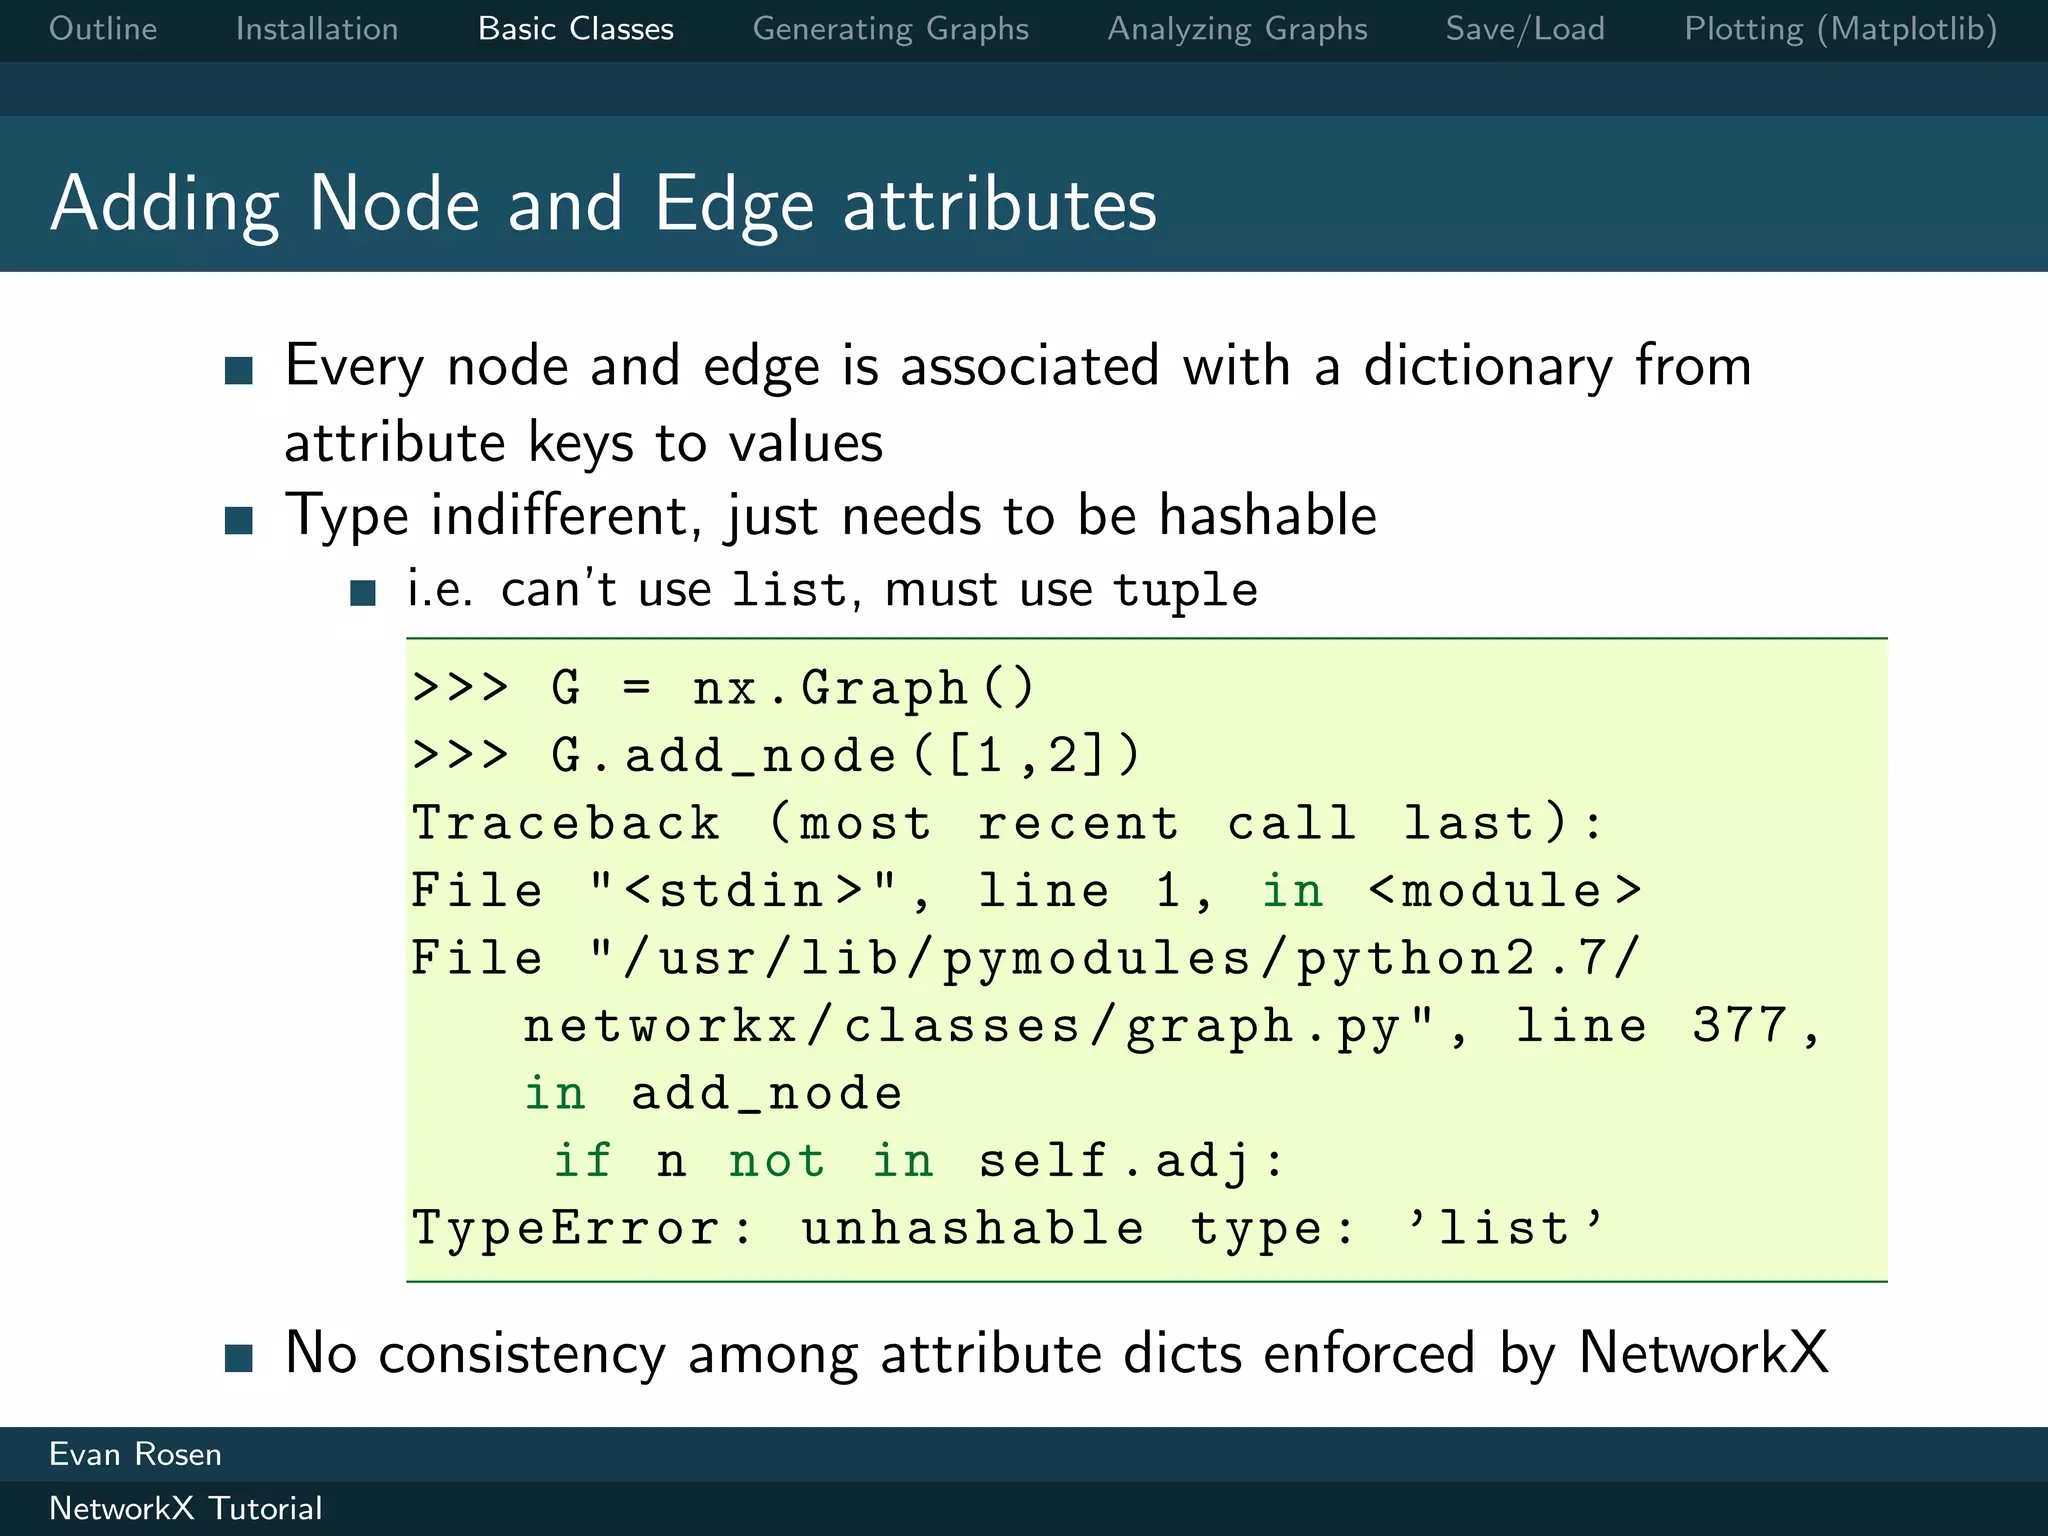Open the Outline section link
Image resolution: width=2048 pixels, height=1536 pixels.
point(103,29)
